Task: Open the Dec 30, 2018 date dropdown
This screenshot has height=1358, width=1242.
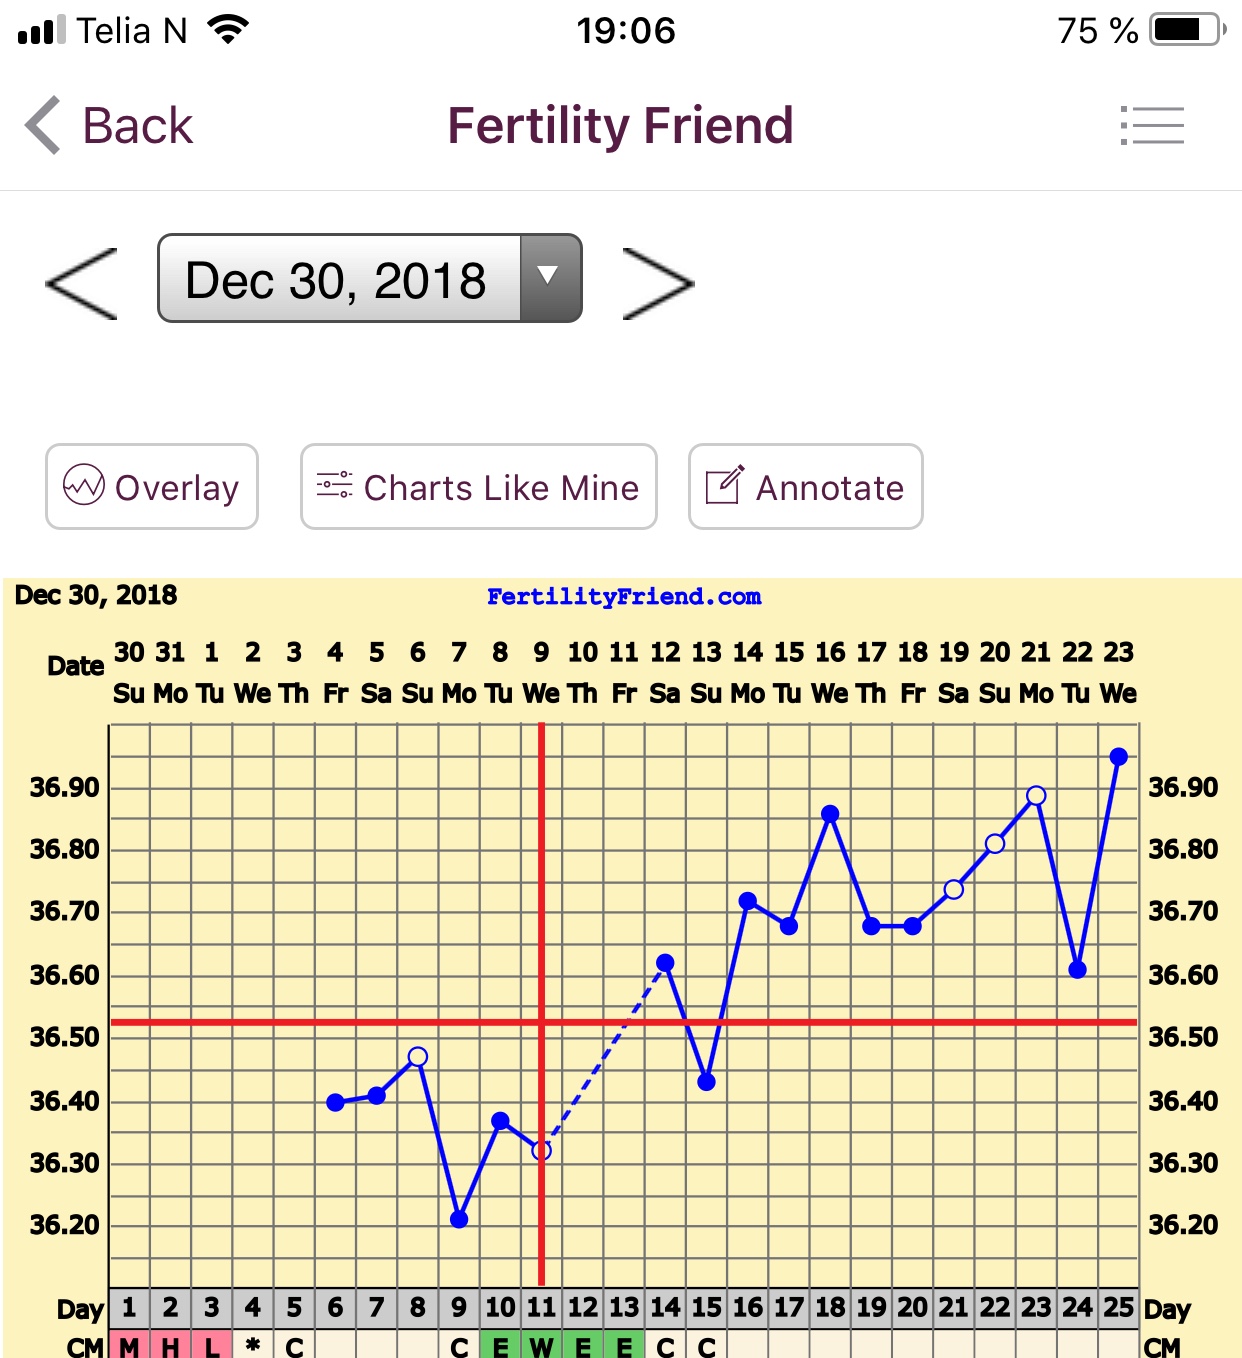Action: tap(338, 279)
